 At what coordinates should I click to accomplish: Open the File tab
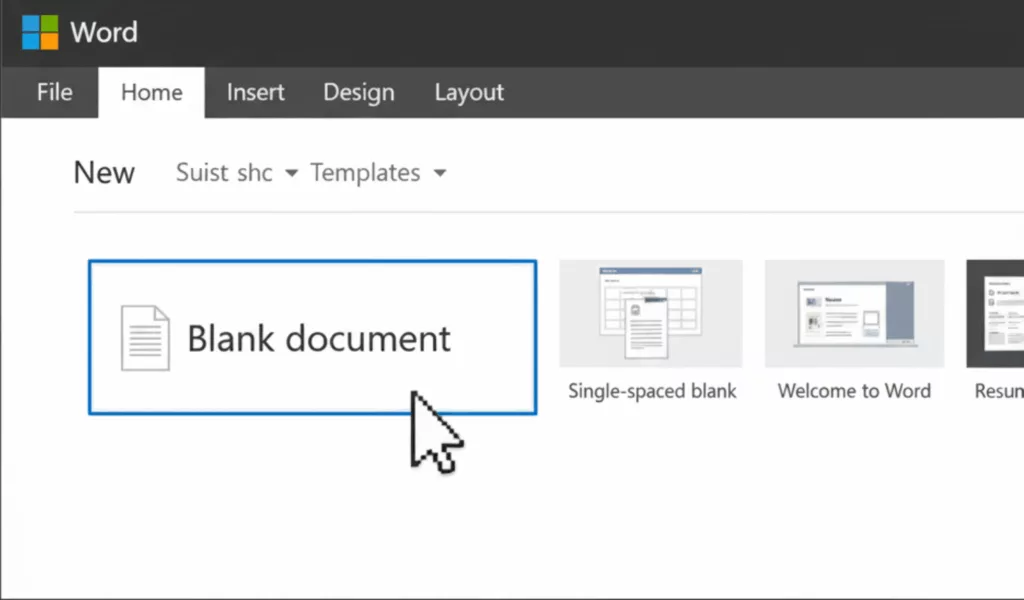click(x=54, y=92)
